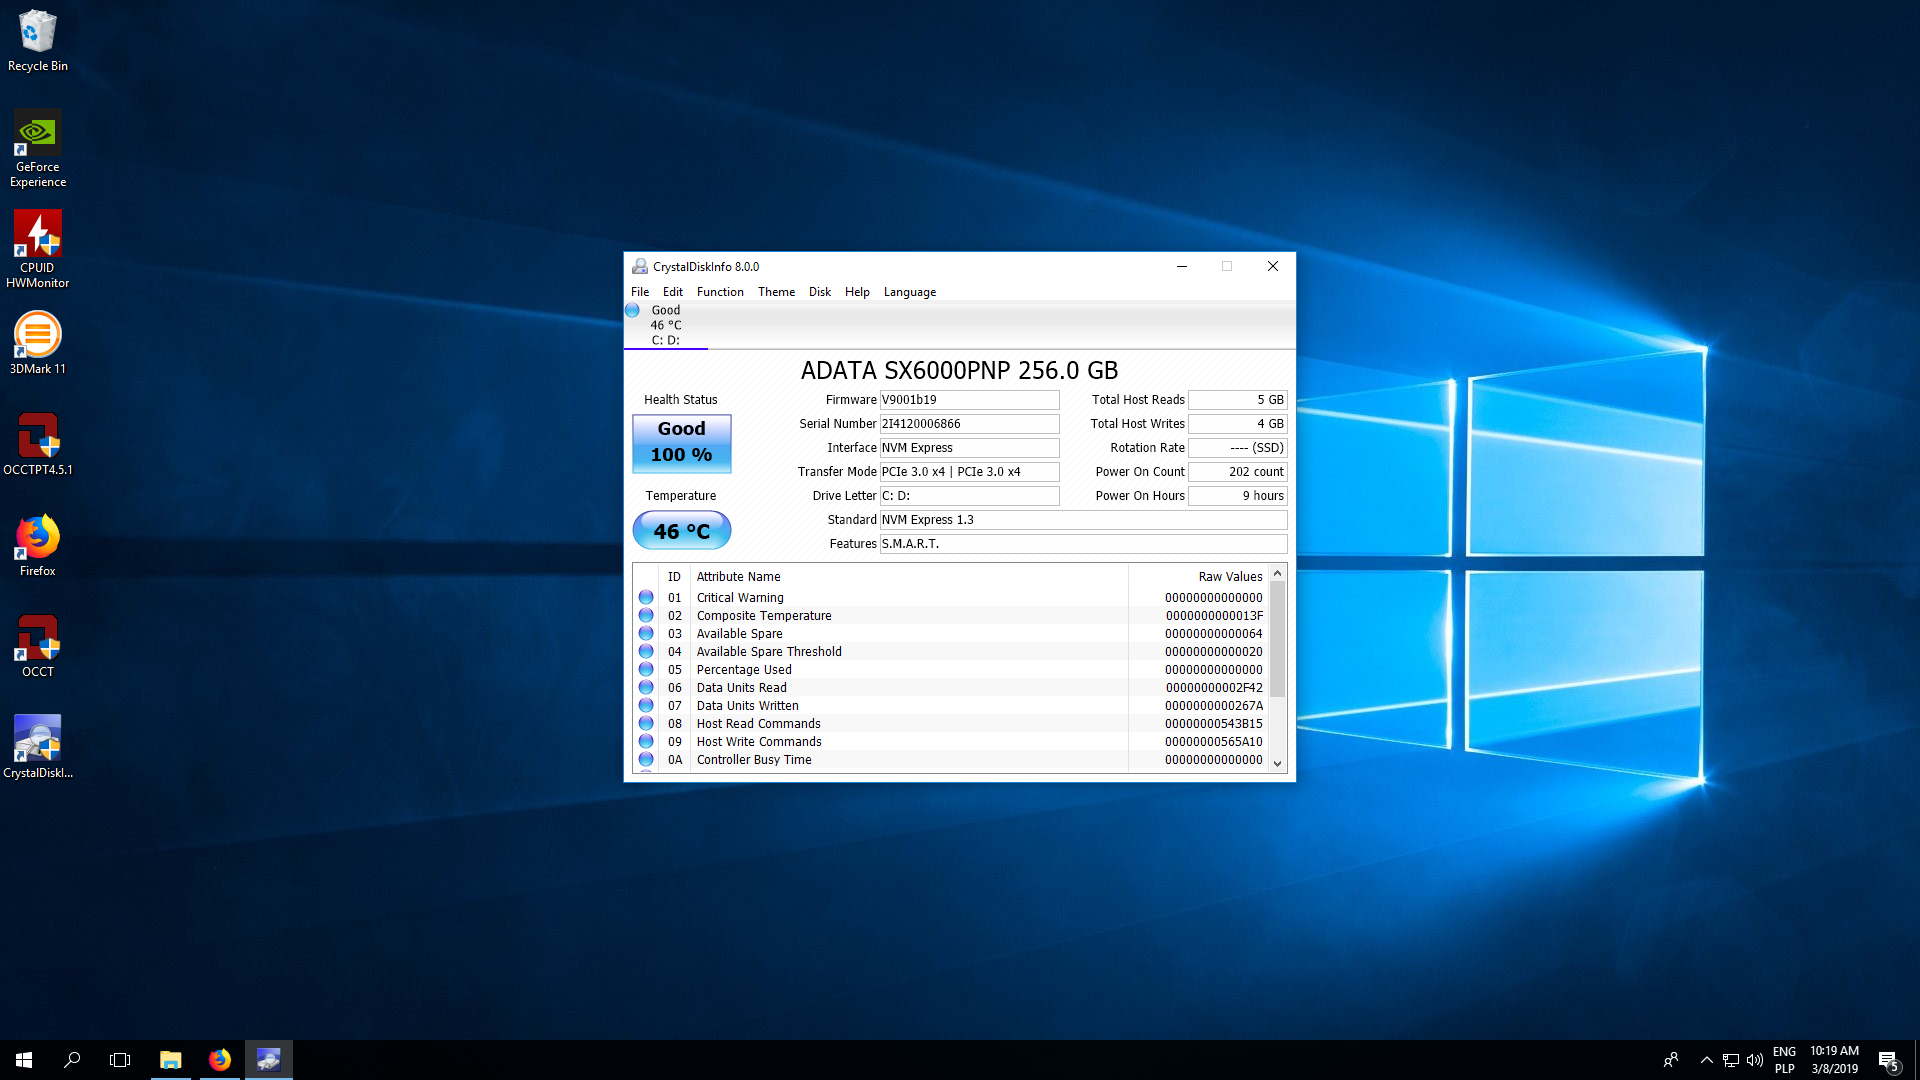
Task: Click the Composite Temperature status orb
Action: tap(646, 615)
